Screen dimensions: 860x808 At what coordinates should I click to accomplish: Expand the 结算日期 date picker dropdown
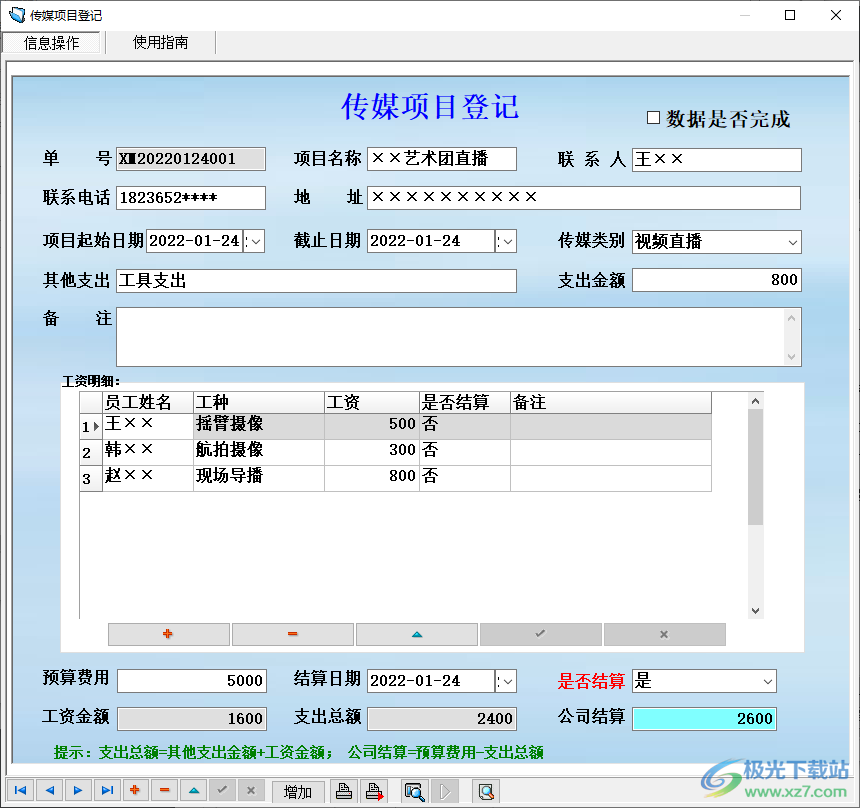pyautogui.click(x=506, y=680)
